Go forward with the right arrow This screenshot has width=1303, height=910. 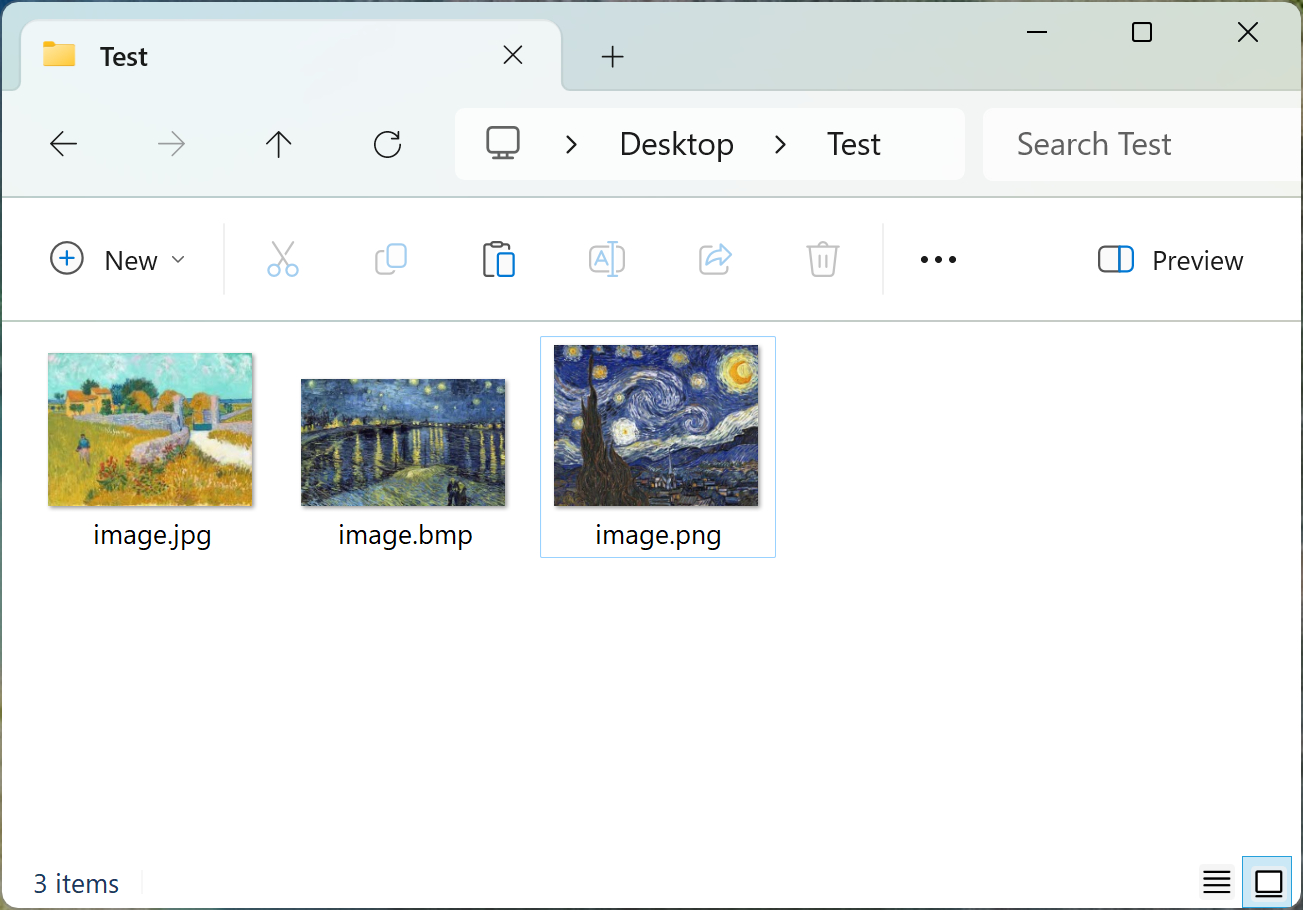tap(172, 145)
